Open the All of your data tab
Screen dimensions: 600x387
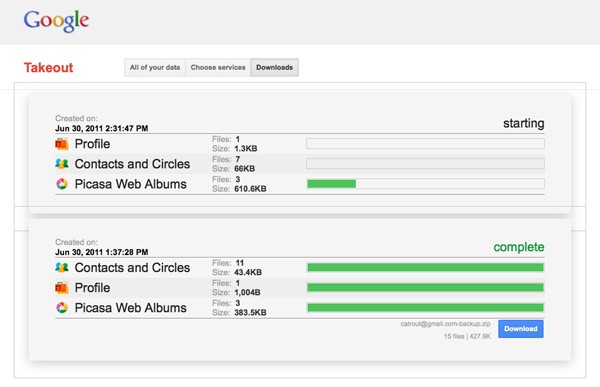coord(155,67)
